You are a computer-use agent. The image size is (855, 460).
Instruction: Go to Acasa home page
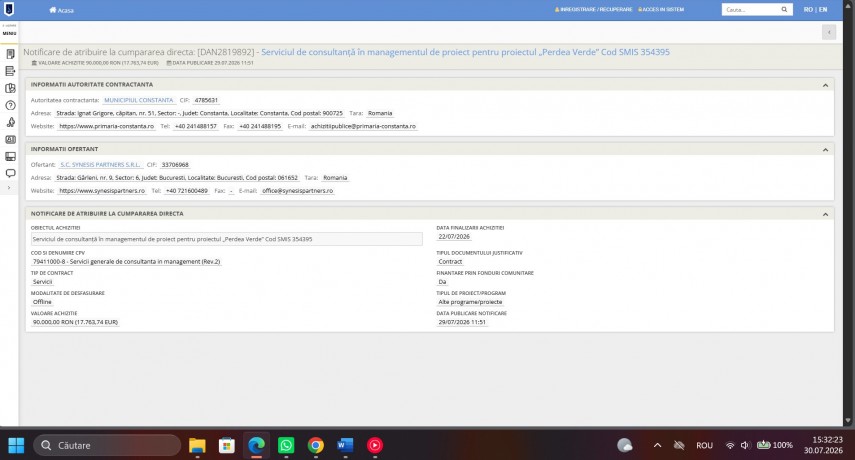click(x=61, y=10)
